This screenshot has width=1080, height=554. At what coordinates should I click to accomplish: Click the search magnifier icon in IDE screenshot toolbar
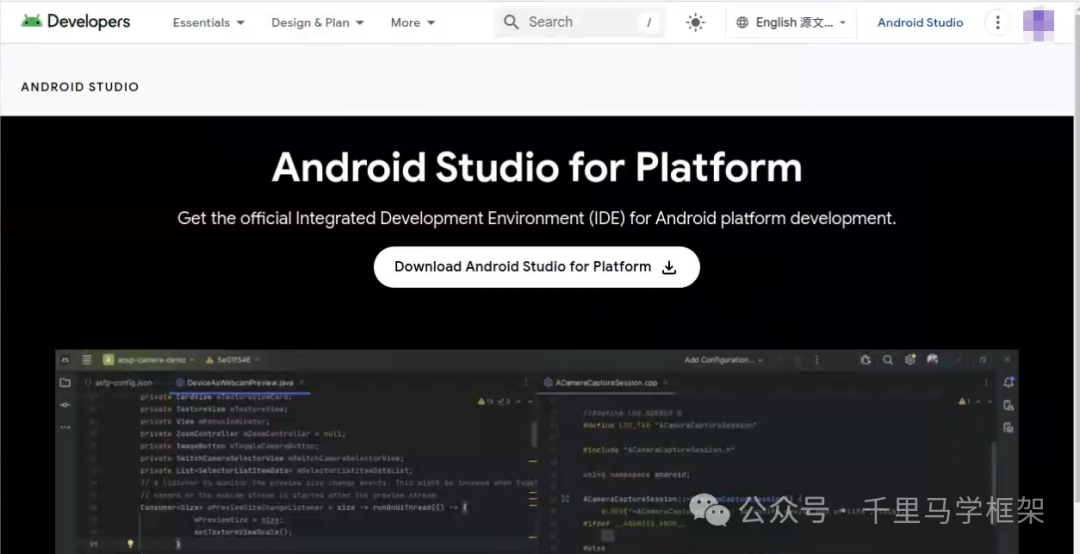(x=888, y=360)
